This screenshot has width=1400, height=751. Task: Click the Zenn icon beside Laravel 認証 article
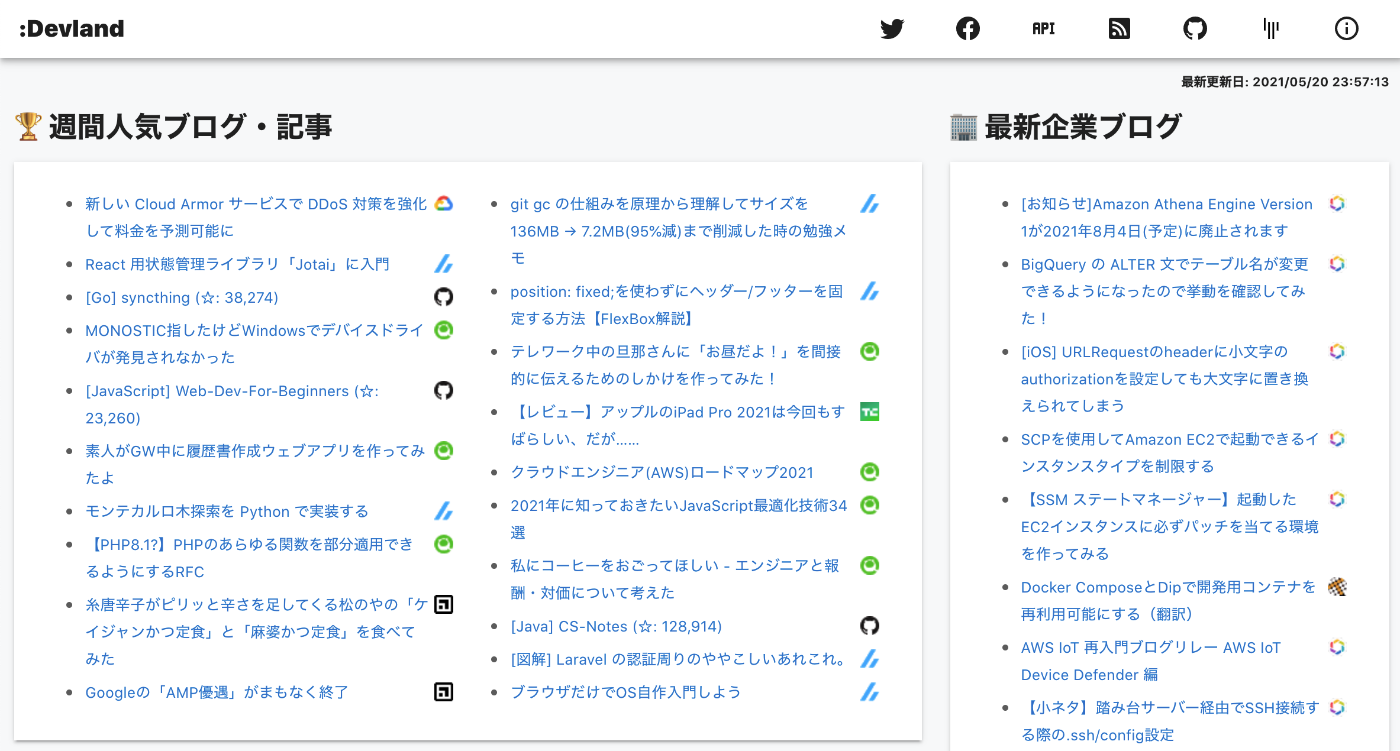click(870, 659)
